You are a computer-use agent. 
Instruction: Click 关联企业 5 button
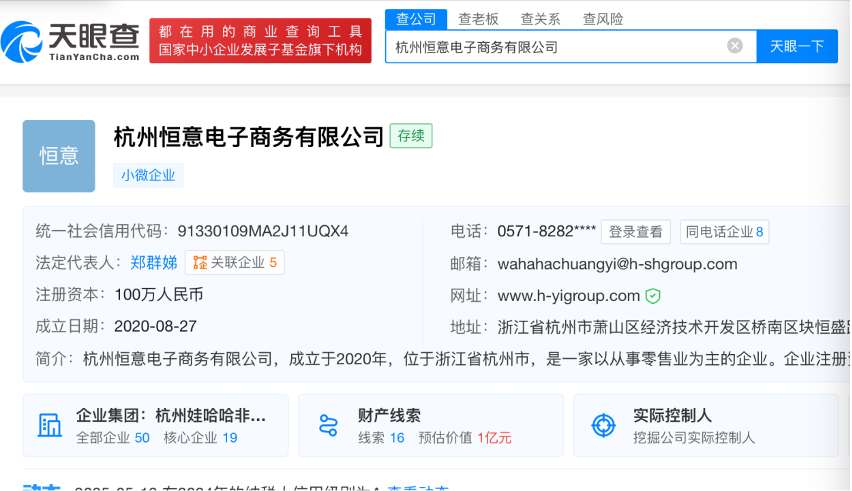pos(235,263)
